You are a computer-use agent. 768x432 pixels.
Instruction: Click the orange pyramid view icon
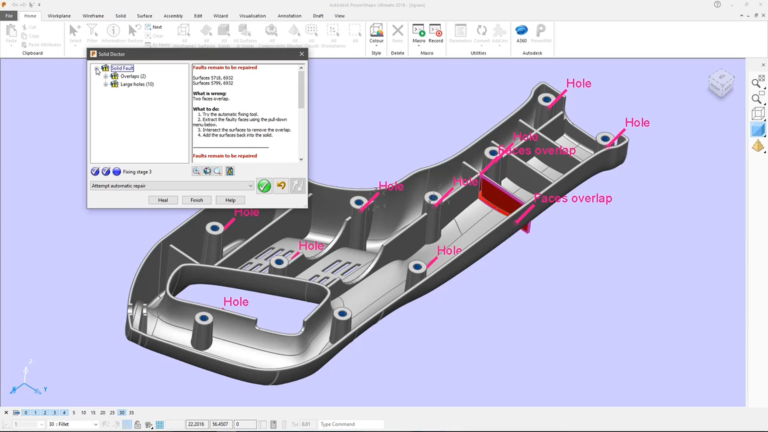758,146
